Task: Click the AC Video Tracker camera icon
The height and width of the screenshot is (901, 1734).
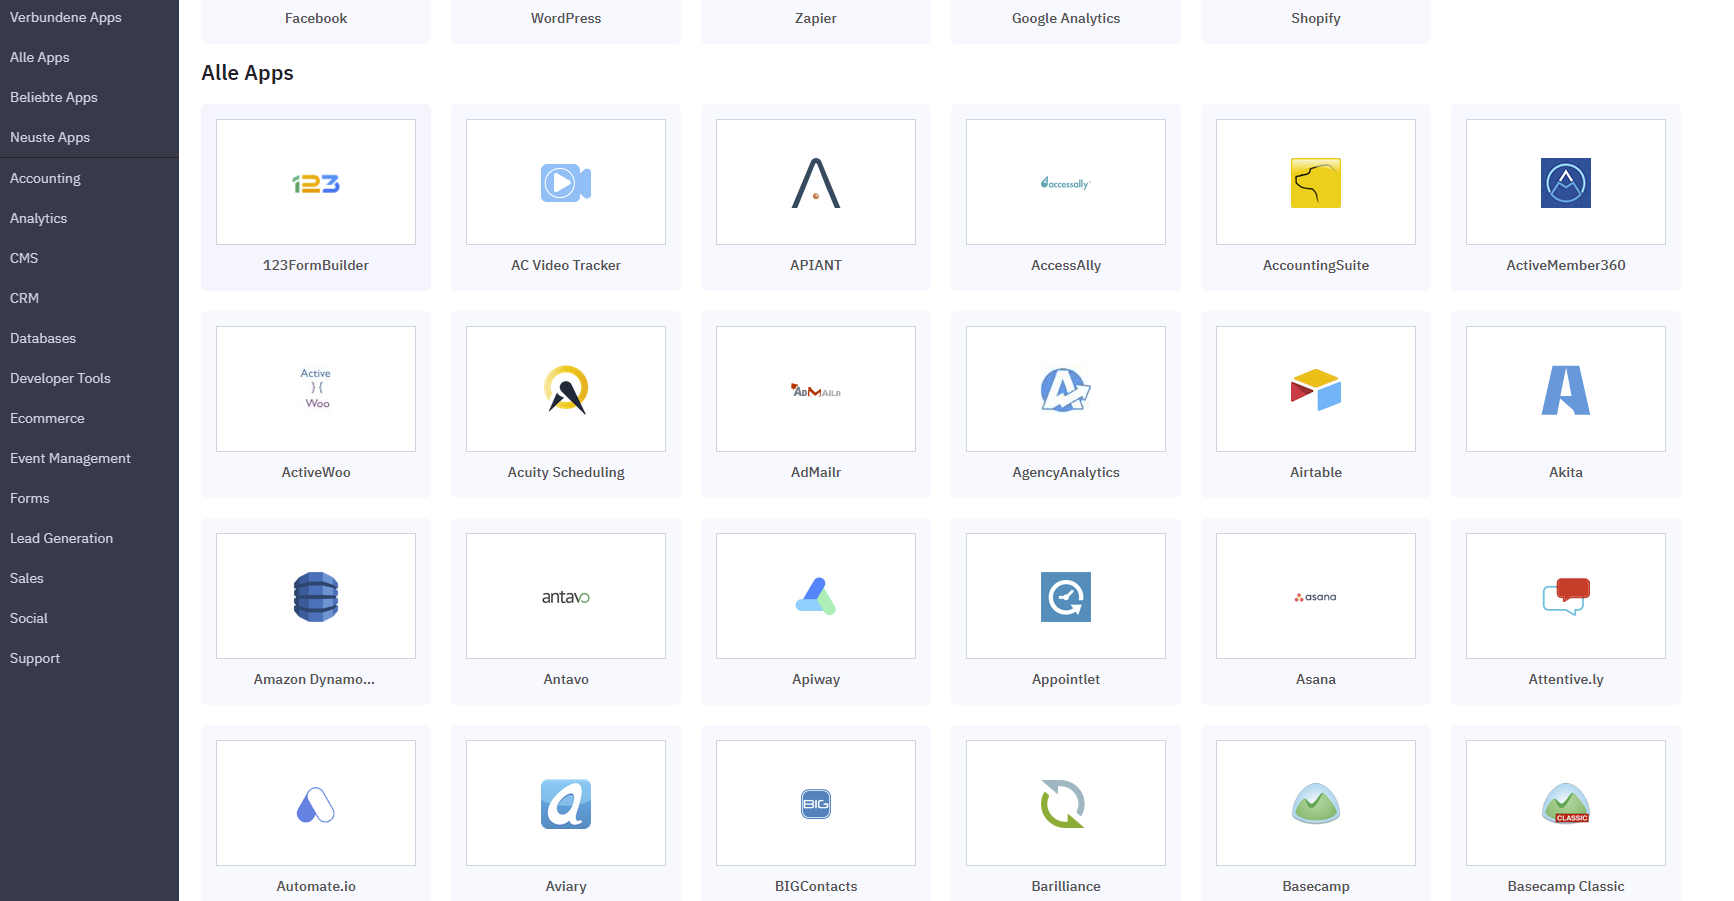Action: [566, 183]
